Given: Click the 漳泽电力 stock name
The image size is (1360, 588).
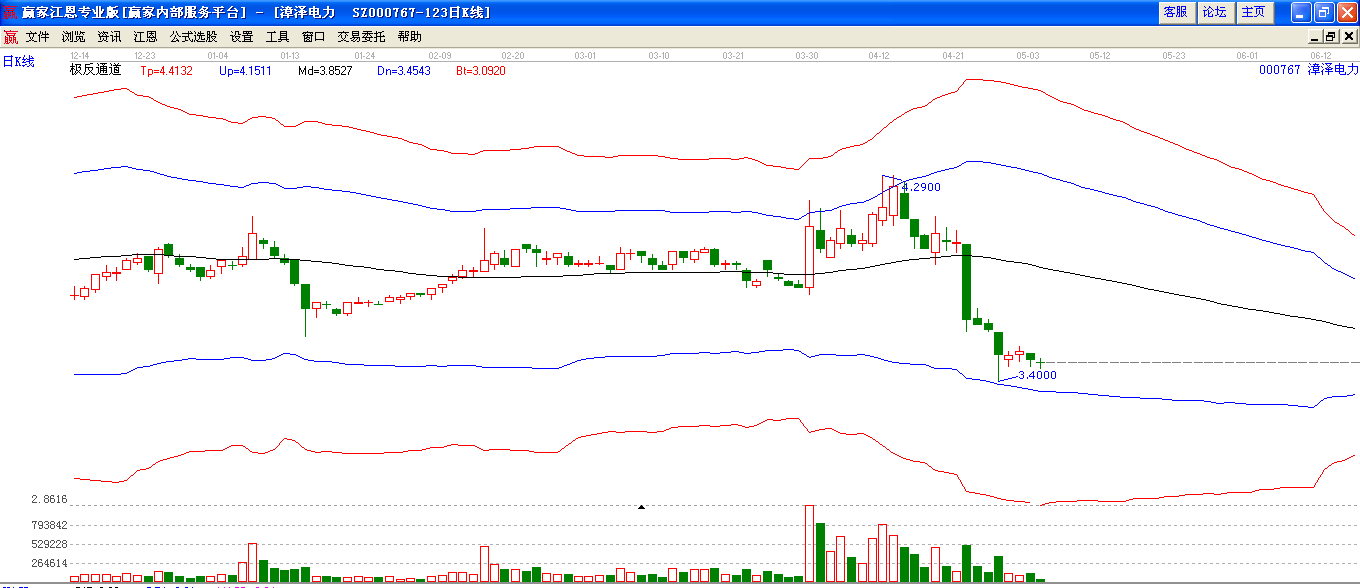Looking at the screenshot, I should pyautogui.click(x=1333, y=70).
